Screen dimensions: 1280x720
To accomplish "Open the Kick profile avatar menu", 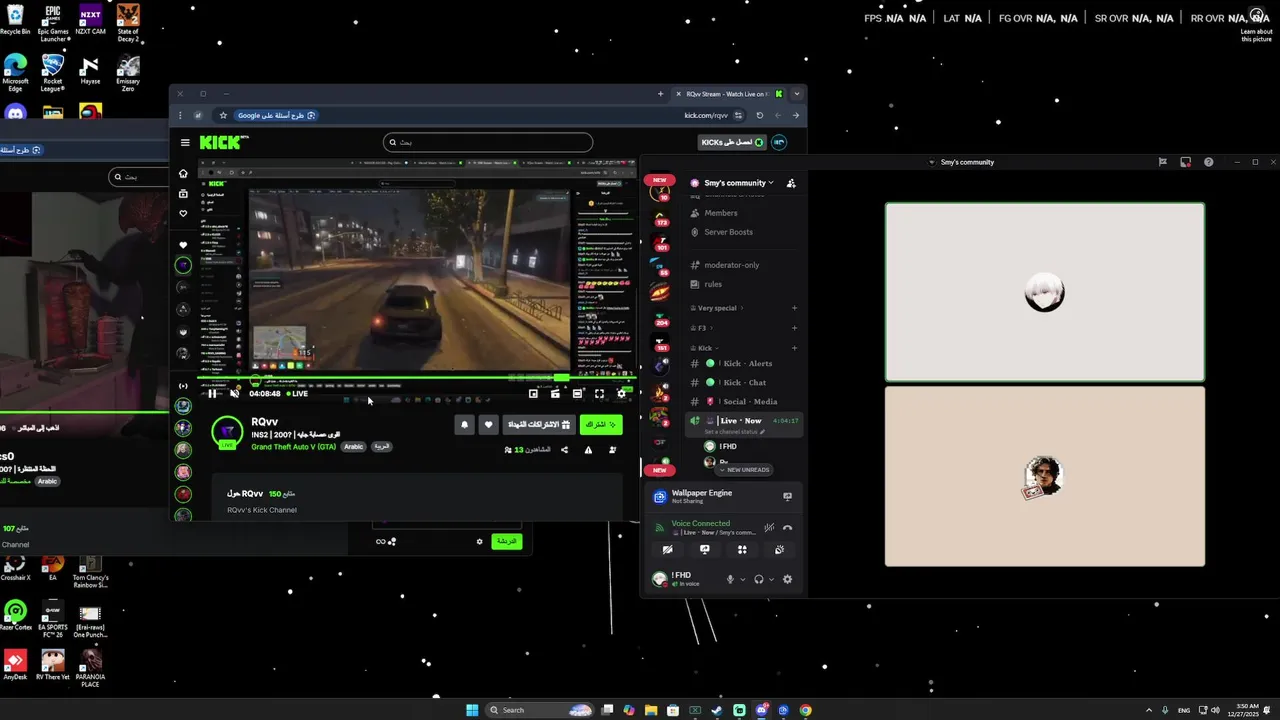I will coord(779,142).
